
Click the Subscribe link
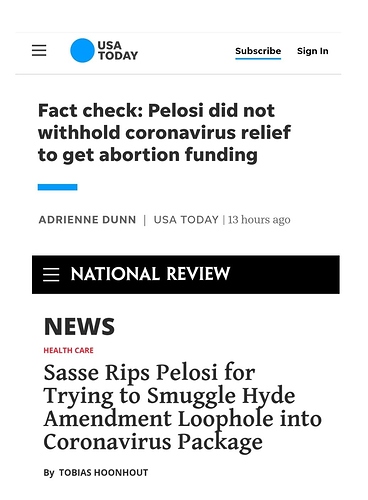coord(258,51)
